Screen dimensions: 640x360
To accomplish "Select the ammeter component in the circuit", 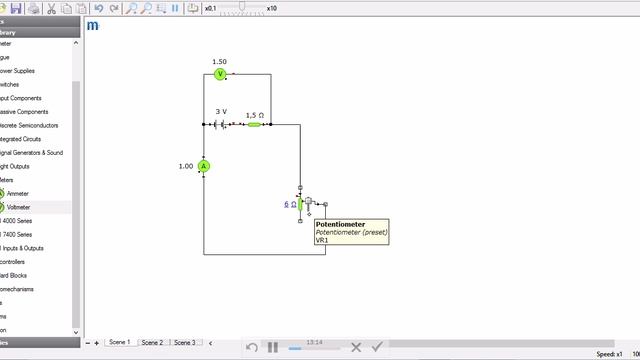I will (x=204, y=166).
